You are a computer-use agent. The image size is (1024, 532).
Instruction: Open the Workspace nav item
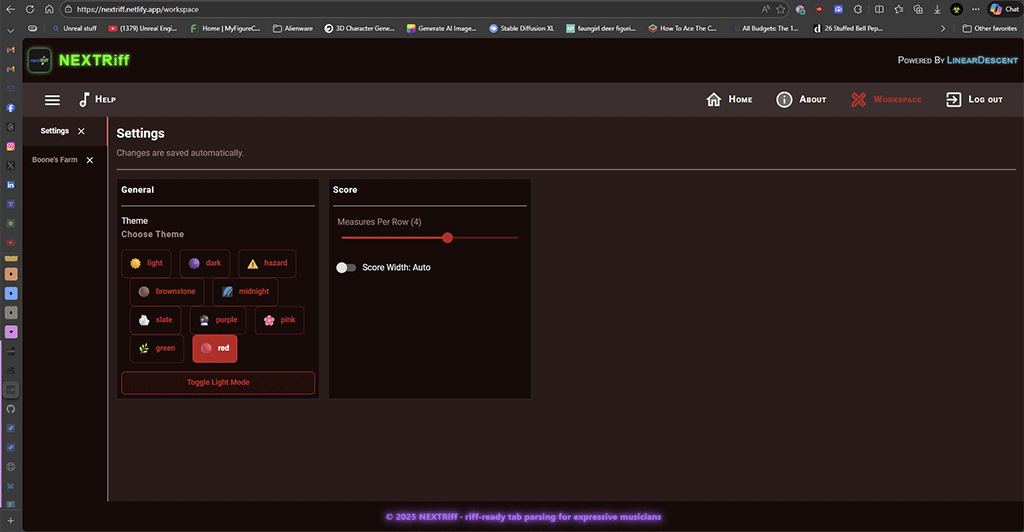(886, 100)
